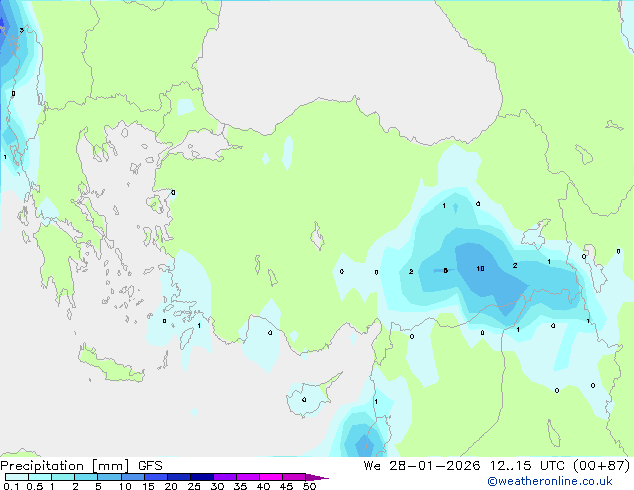The width and height of the screenshot is (634, 490).
Task: Click the 25–30 mm legend swatch
Action: pos(202,477)
